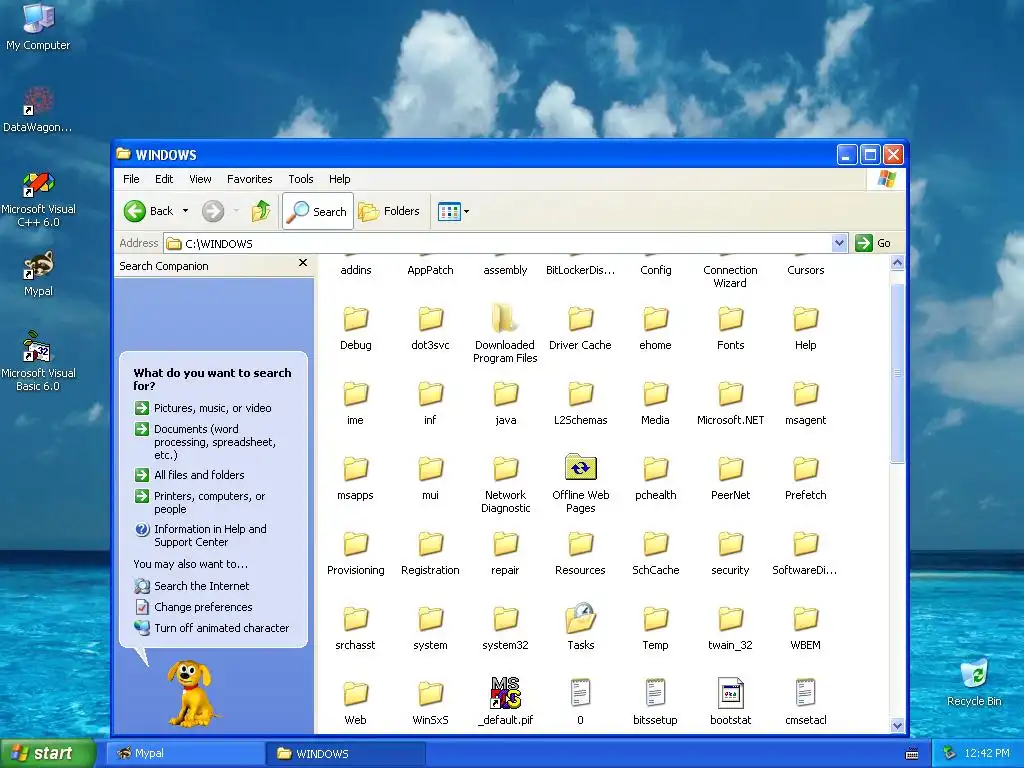Open the Tools menu
The width and height of the screenshot is (1024, 768).
pyautogui.click(x=300, y=179)
